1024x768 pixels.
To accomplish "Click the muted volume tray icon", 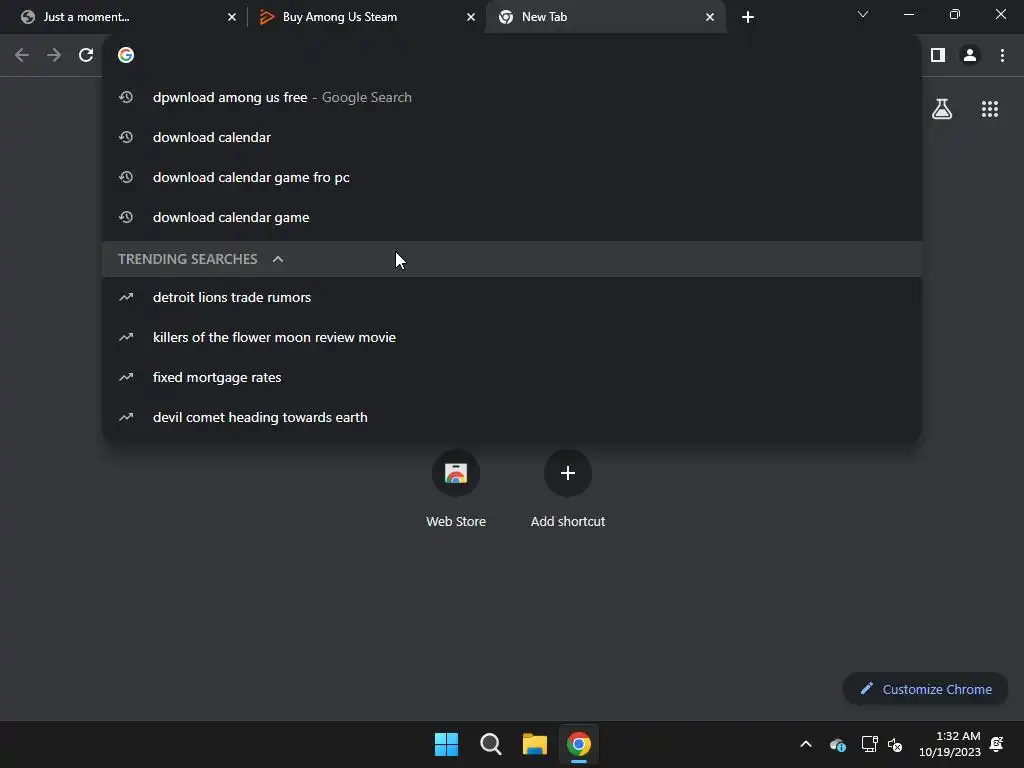I will point(895,744).
